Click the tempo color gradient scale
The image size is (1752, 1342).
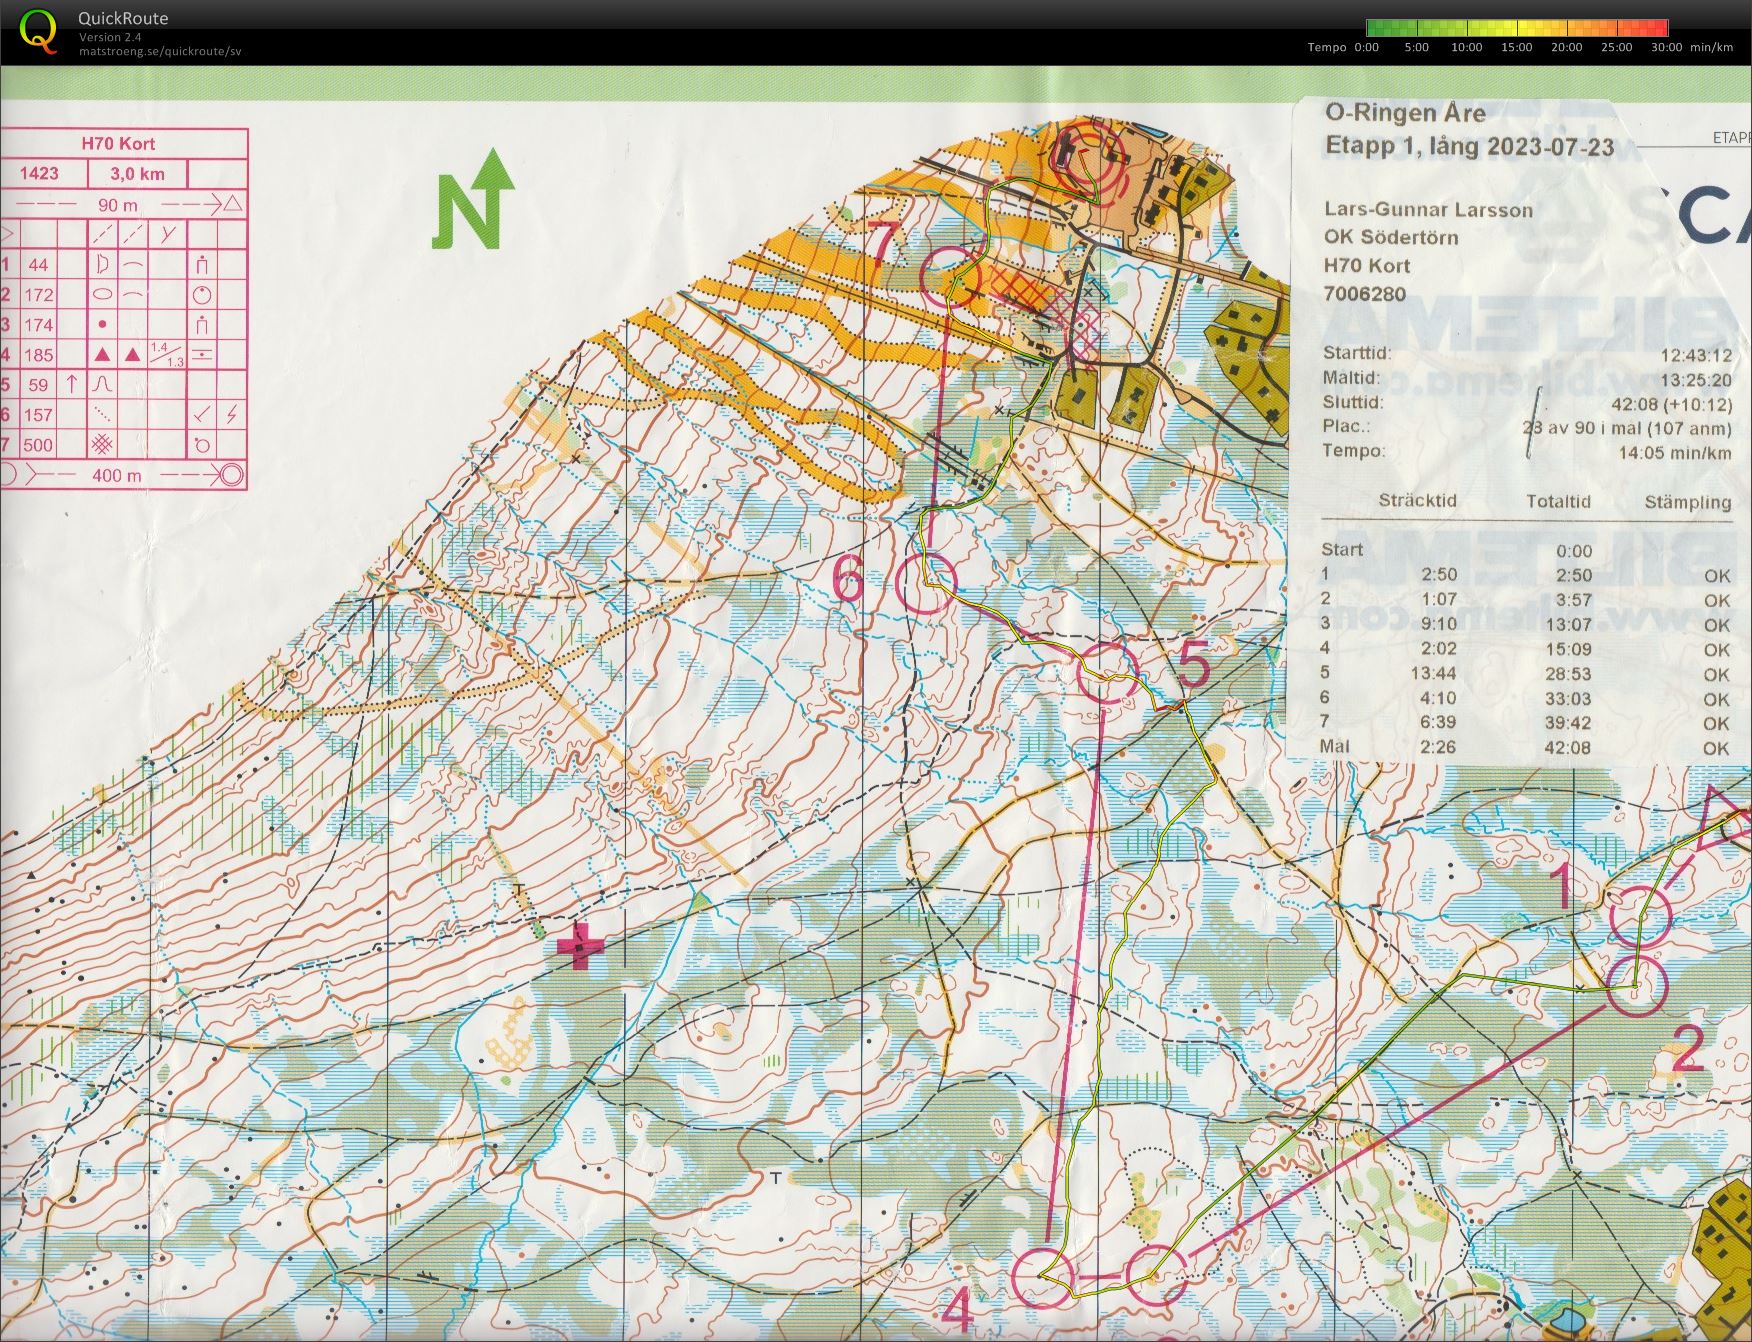tap(1517, 28)
